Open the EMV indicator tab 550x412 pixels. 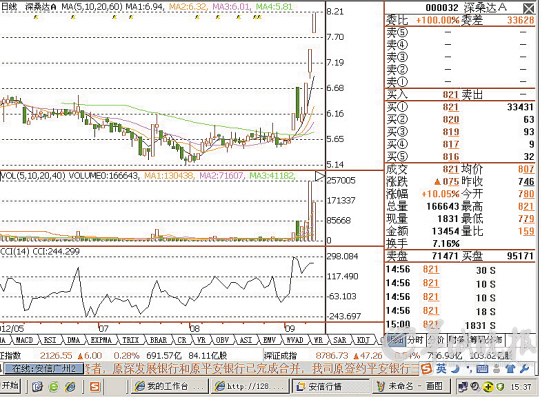(269, 340)
